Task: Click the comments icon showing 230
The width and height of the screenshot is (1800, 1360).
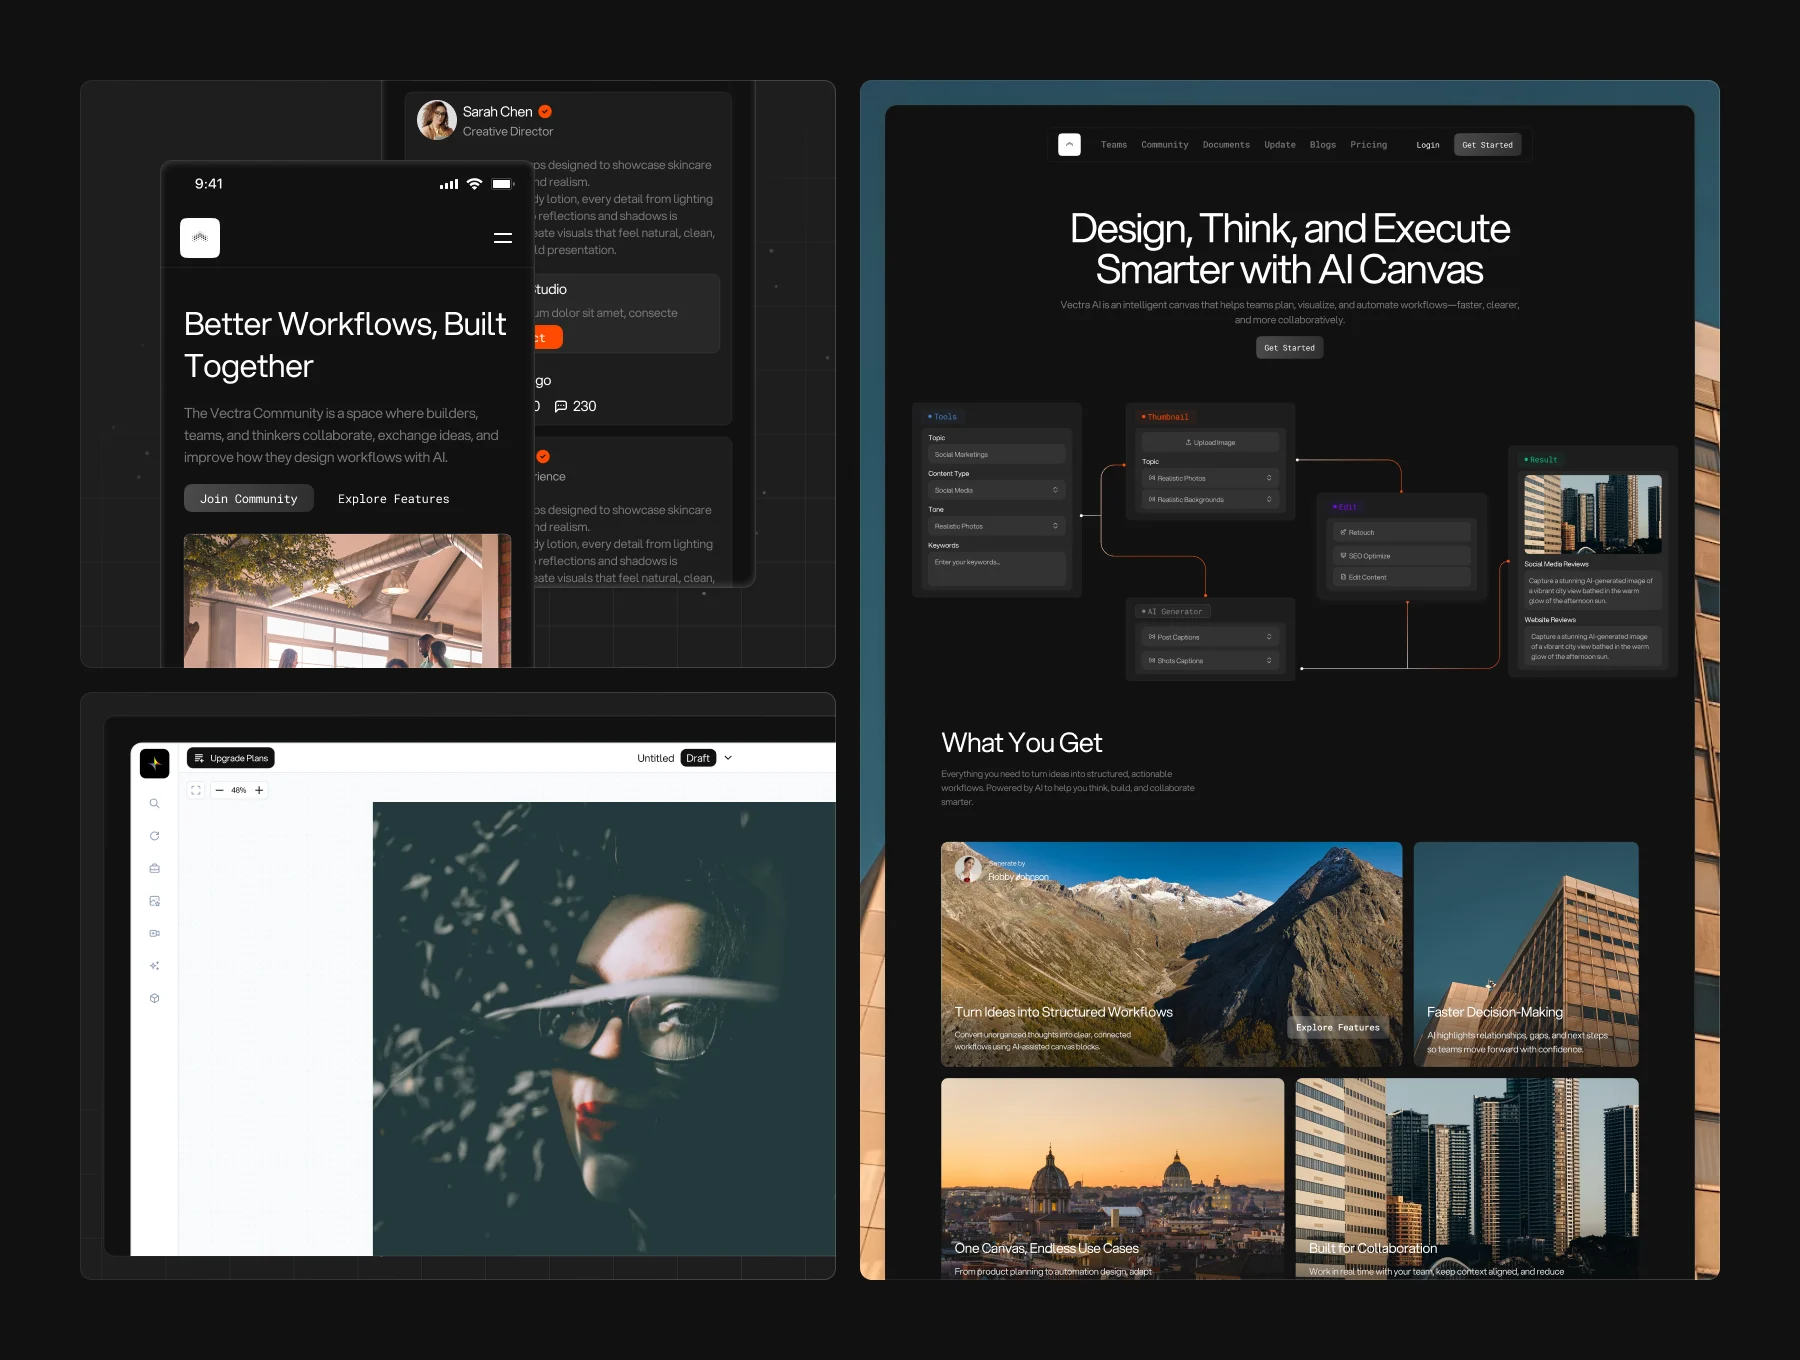Action: click(561, 406)
